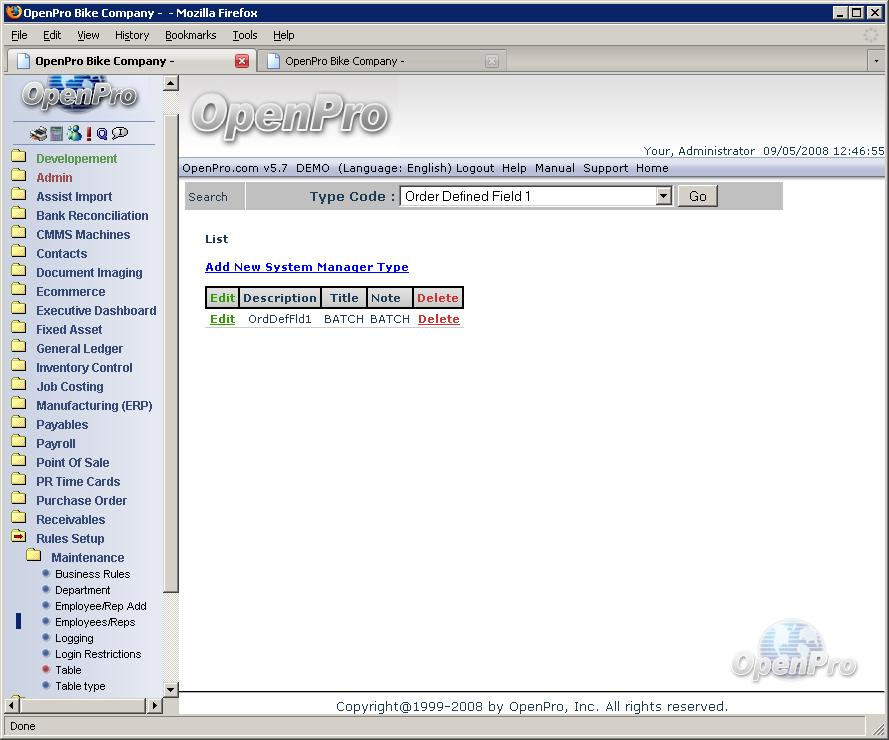
Task: Click the Add New System Manager Type link
Action: tap(307, 267)
